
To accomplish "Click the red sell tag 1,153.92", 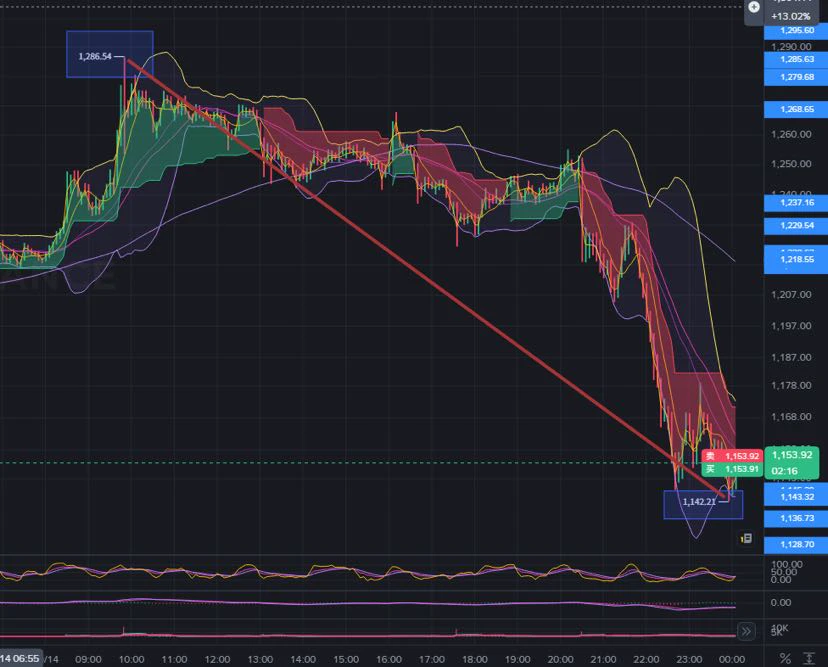I will click(732, 456).
